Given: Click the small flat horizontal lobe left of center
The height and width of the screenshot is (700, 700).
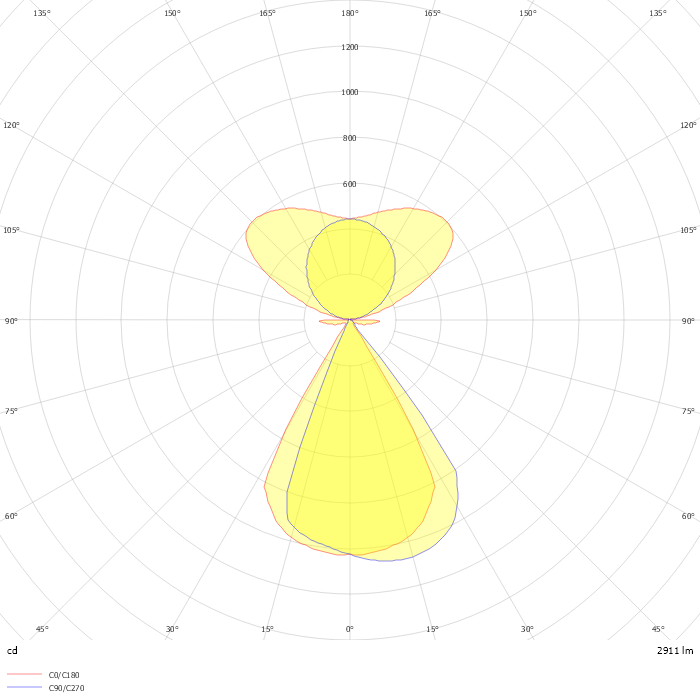Looking at the screenshot, I should 331,322.
